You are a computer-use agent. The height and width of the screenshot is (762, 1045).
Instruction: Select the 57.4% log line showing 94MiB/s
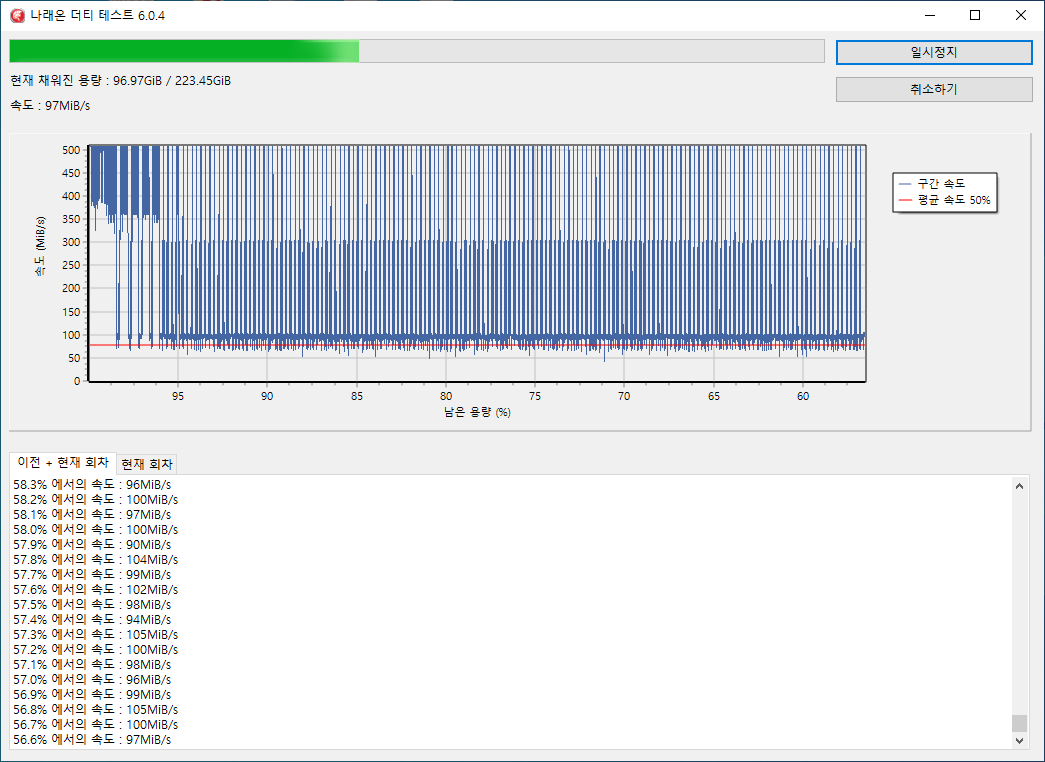click(x=92, y=619)
